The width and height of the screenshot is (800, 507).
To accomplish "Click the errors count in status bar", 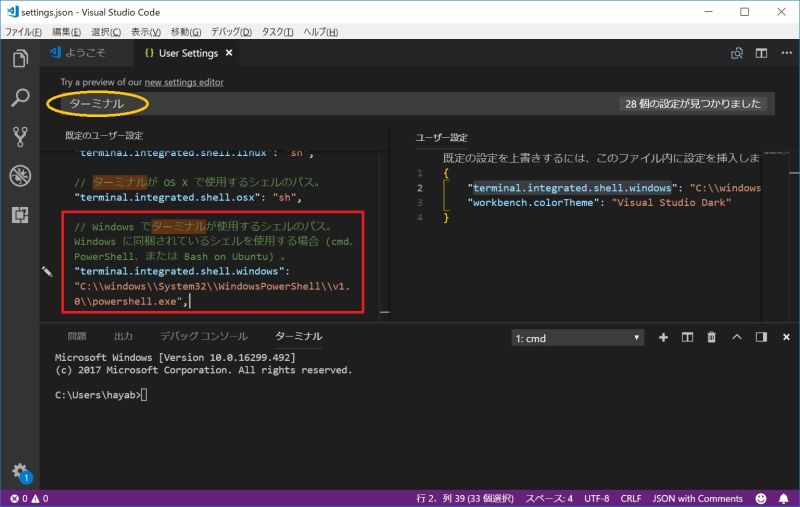I will 19,498.
